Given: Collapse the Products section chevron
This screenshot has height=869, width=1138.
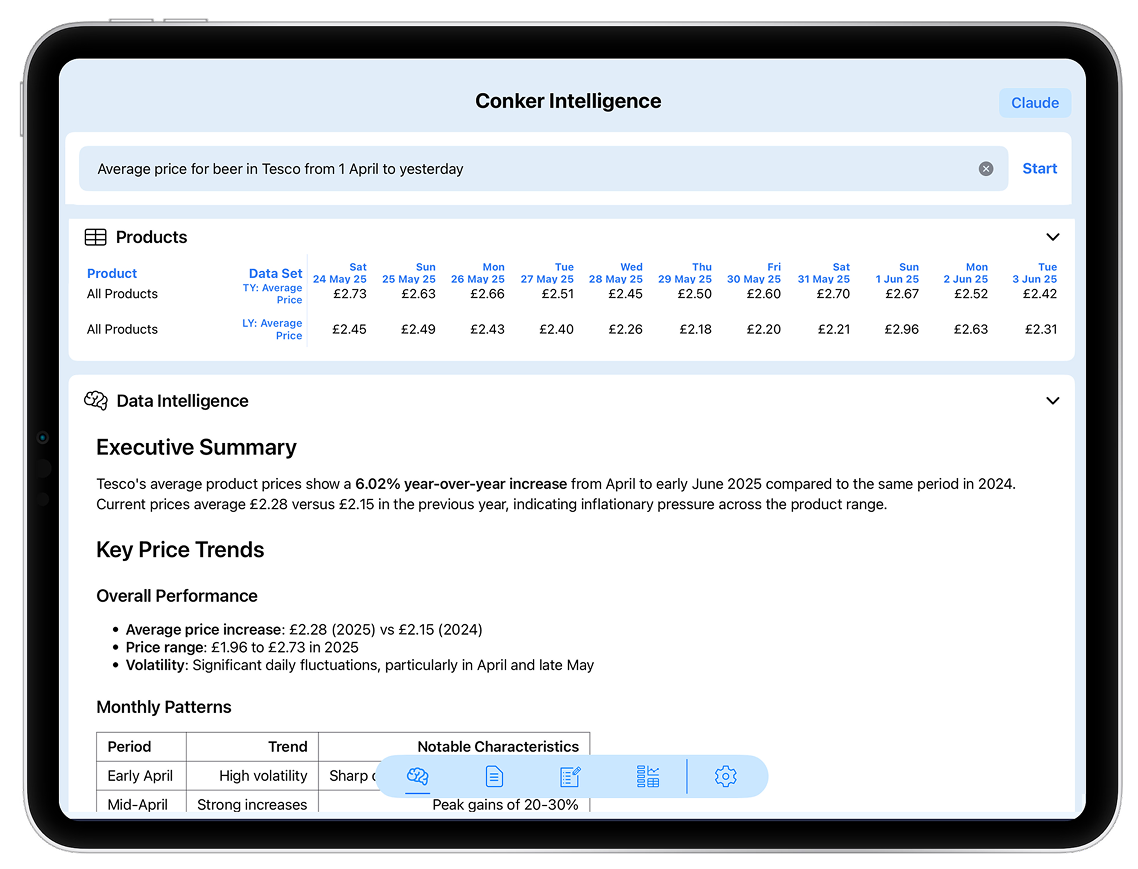Looking at the screenshot, I should 1052,237.
